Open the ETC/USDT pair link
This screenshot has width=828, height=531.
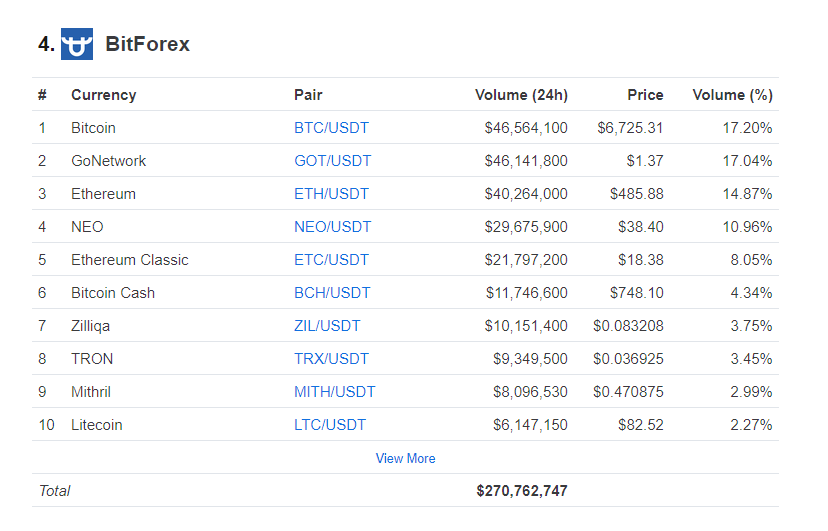click(x=331, y=260)
